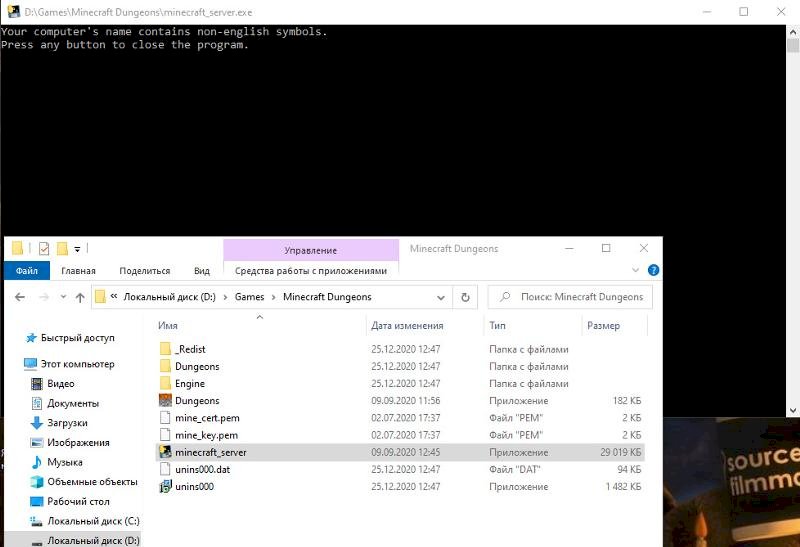Select the mine_key.pem file icon
The image size is (800, 547).
165,435
